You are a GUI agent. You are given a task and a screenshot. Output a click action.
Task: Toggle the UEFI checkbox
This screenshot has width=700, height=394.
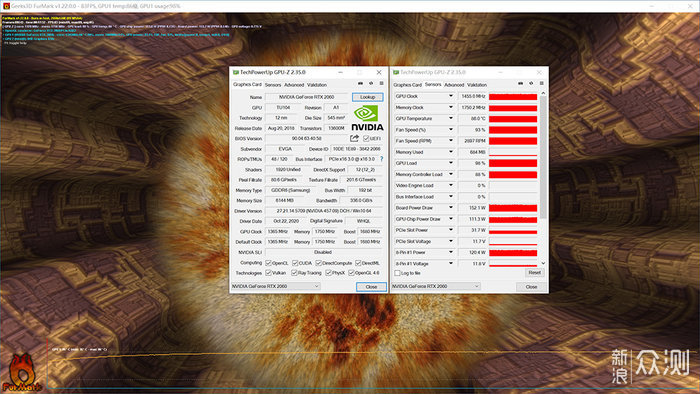pos(366,139)
